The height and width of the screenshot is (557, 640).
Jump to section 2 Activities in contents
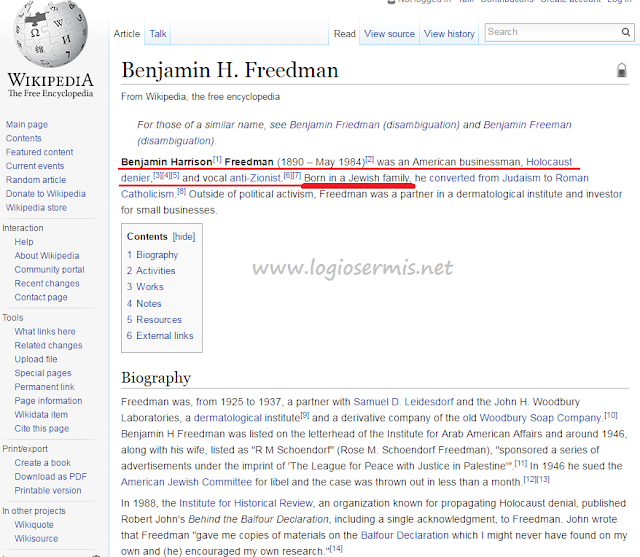click(x=151, y=271)
